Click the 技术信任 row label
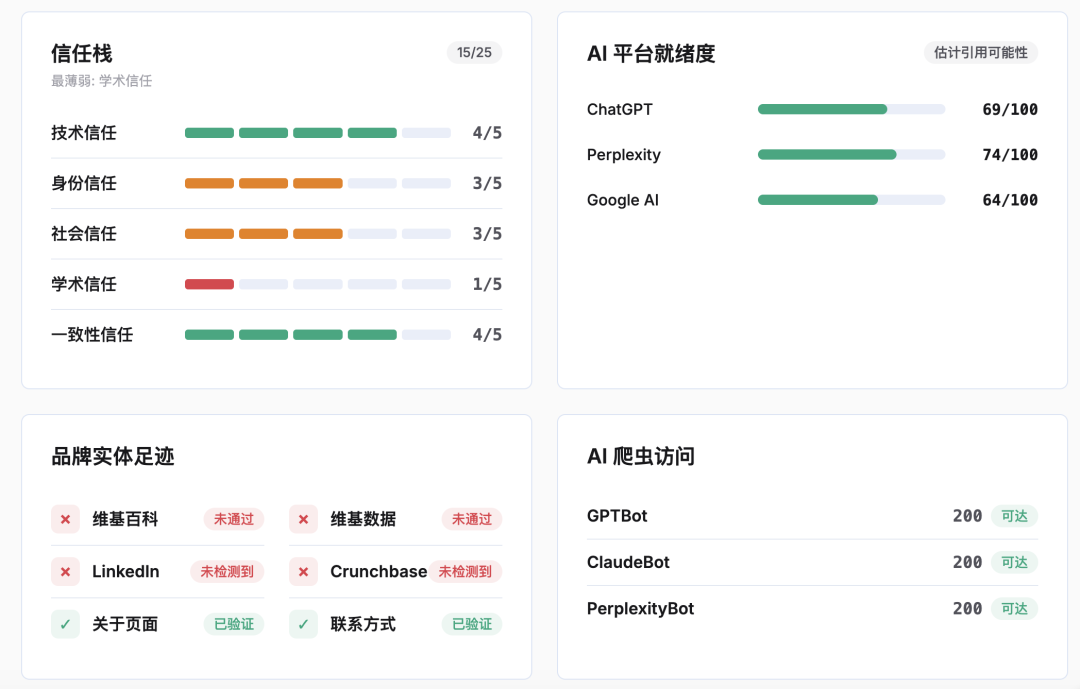The height and width of the screenshot is (689, 1080). click(x=83, y=133)
